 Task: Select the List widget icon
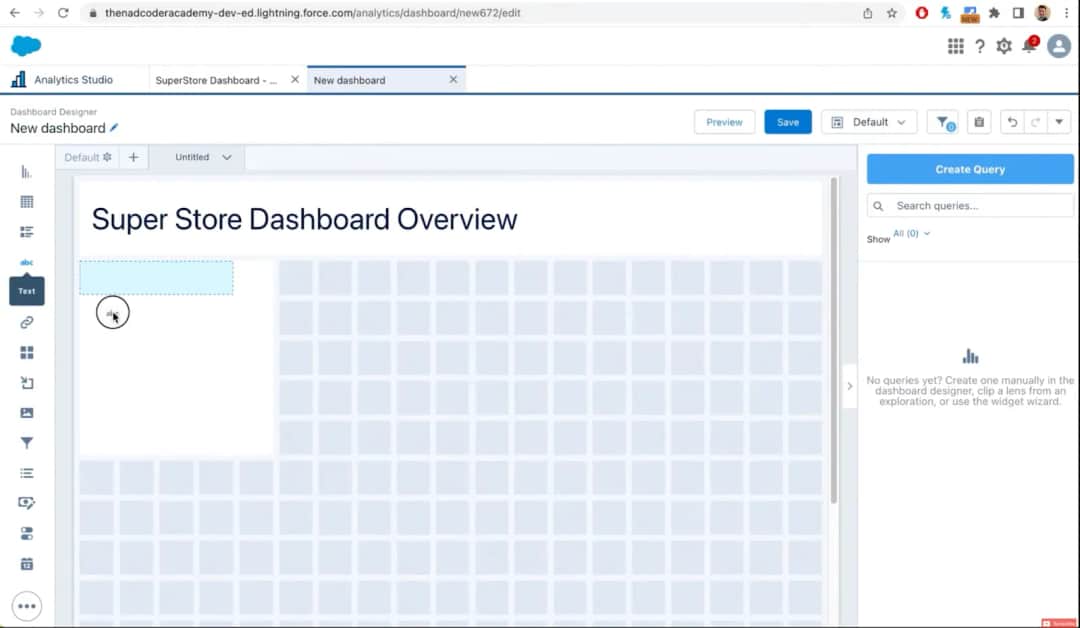click(26, 473)
